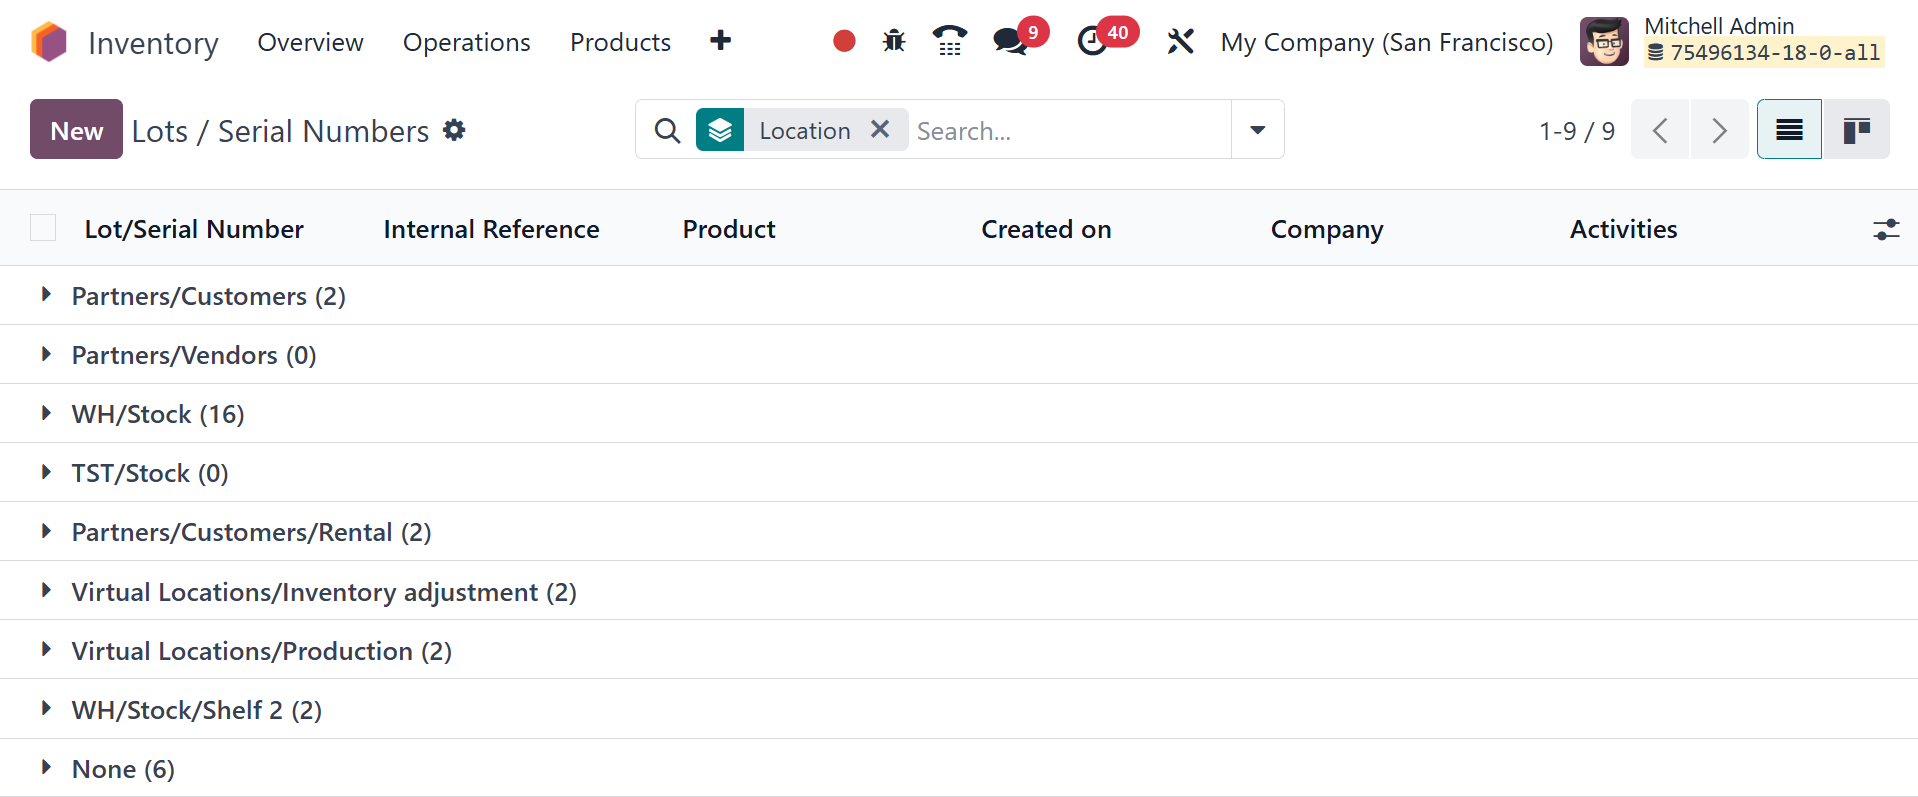Go to next page of records
The height and width of the screenshot is (797, 1918).
(x=1719, y=130)
